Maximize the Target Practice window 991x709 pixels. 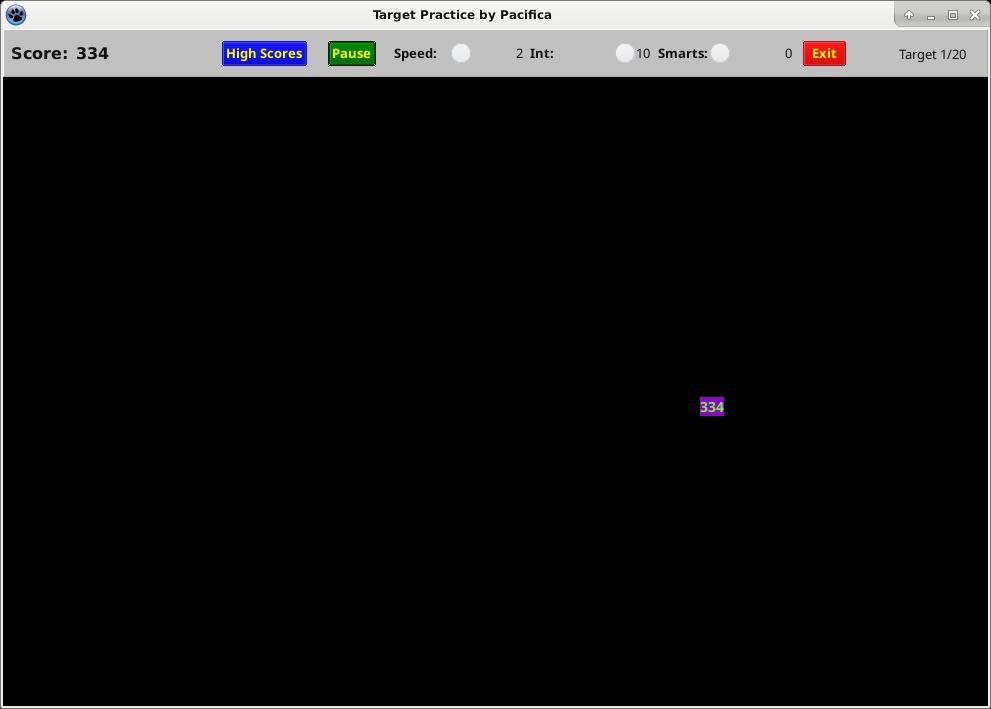click(953, 15)
